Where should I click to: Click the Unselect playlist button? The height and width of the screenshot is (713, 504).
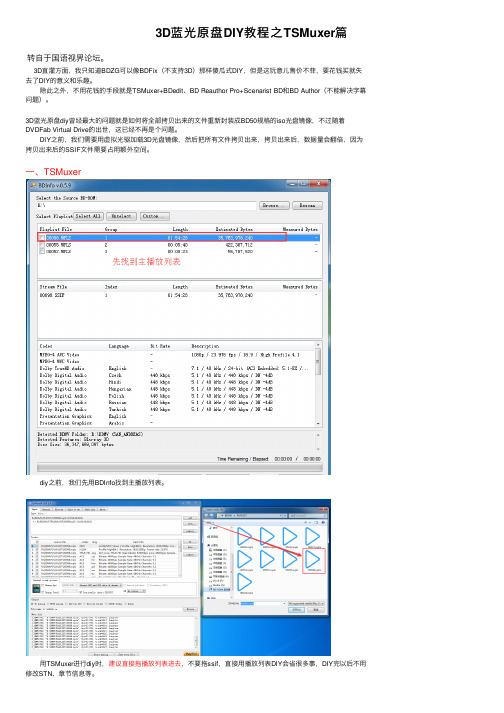[121, 216]
